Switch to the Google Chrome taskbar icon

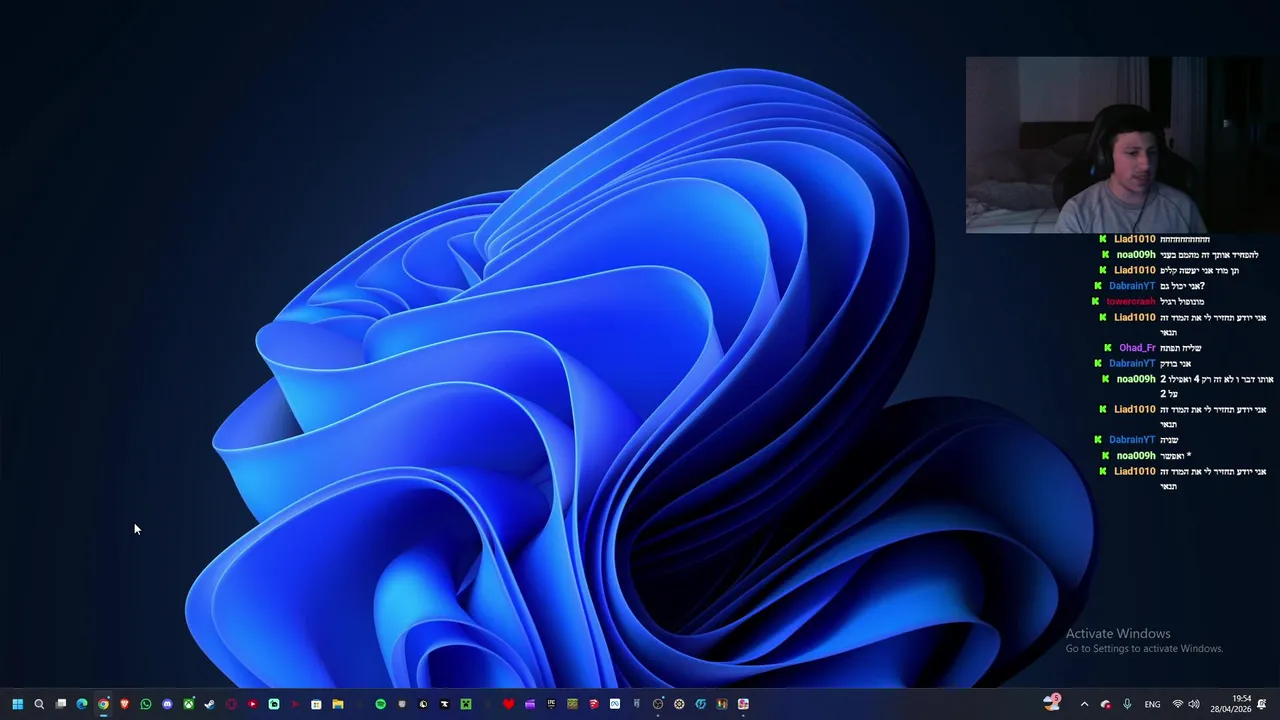[103, 704]
